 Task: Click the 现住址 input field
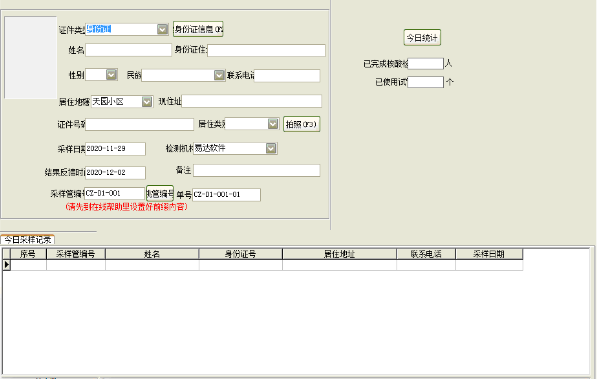[252, 101]
